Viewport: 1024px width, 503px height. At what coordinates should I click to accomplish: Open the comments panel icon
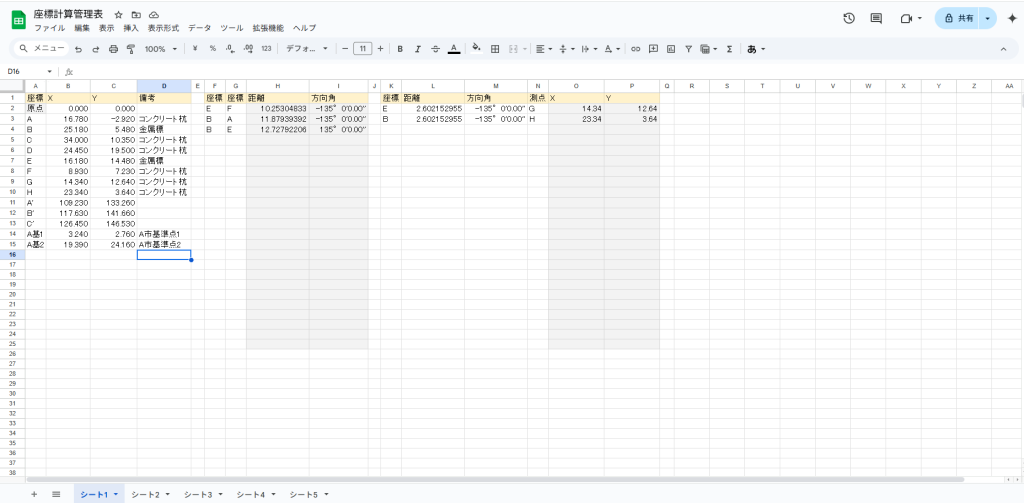point(876,18)
